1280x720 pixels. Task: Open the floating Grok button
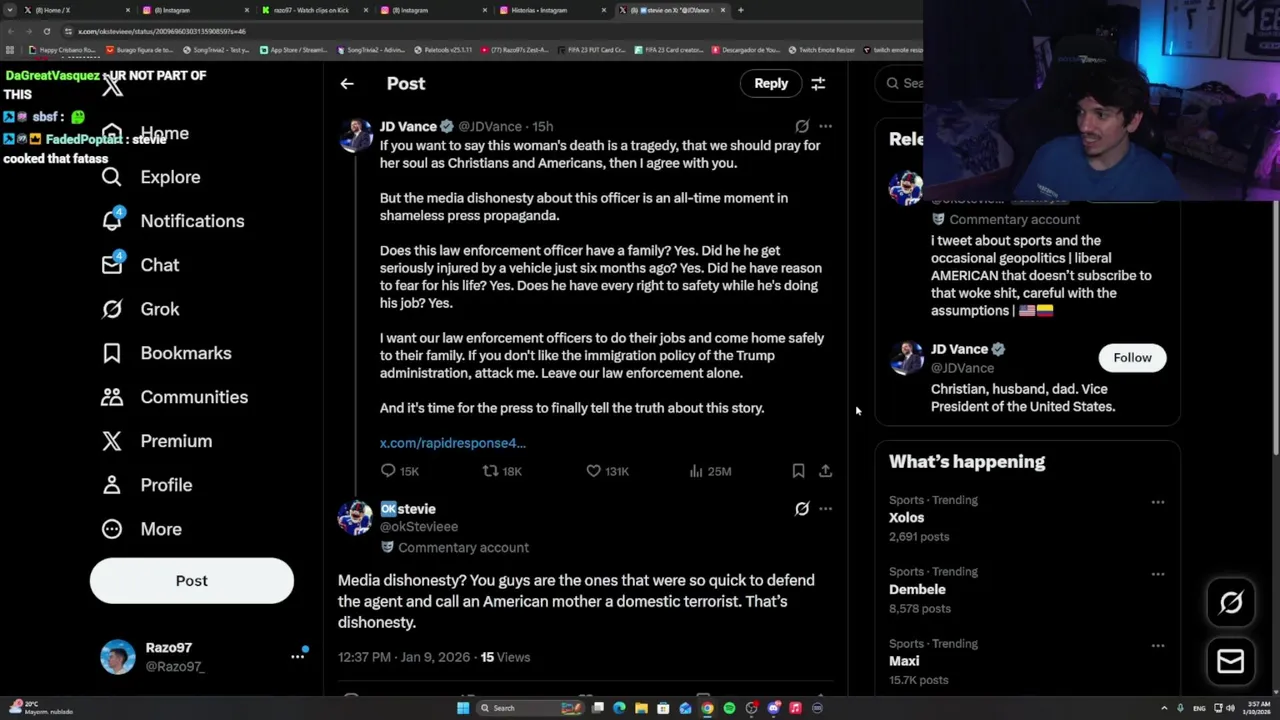click(x=1231, y=602)
